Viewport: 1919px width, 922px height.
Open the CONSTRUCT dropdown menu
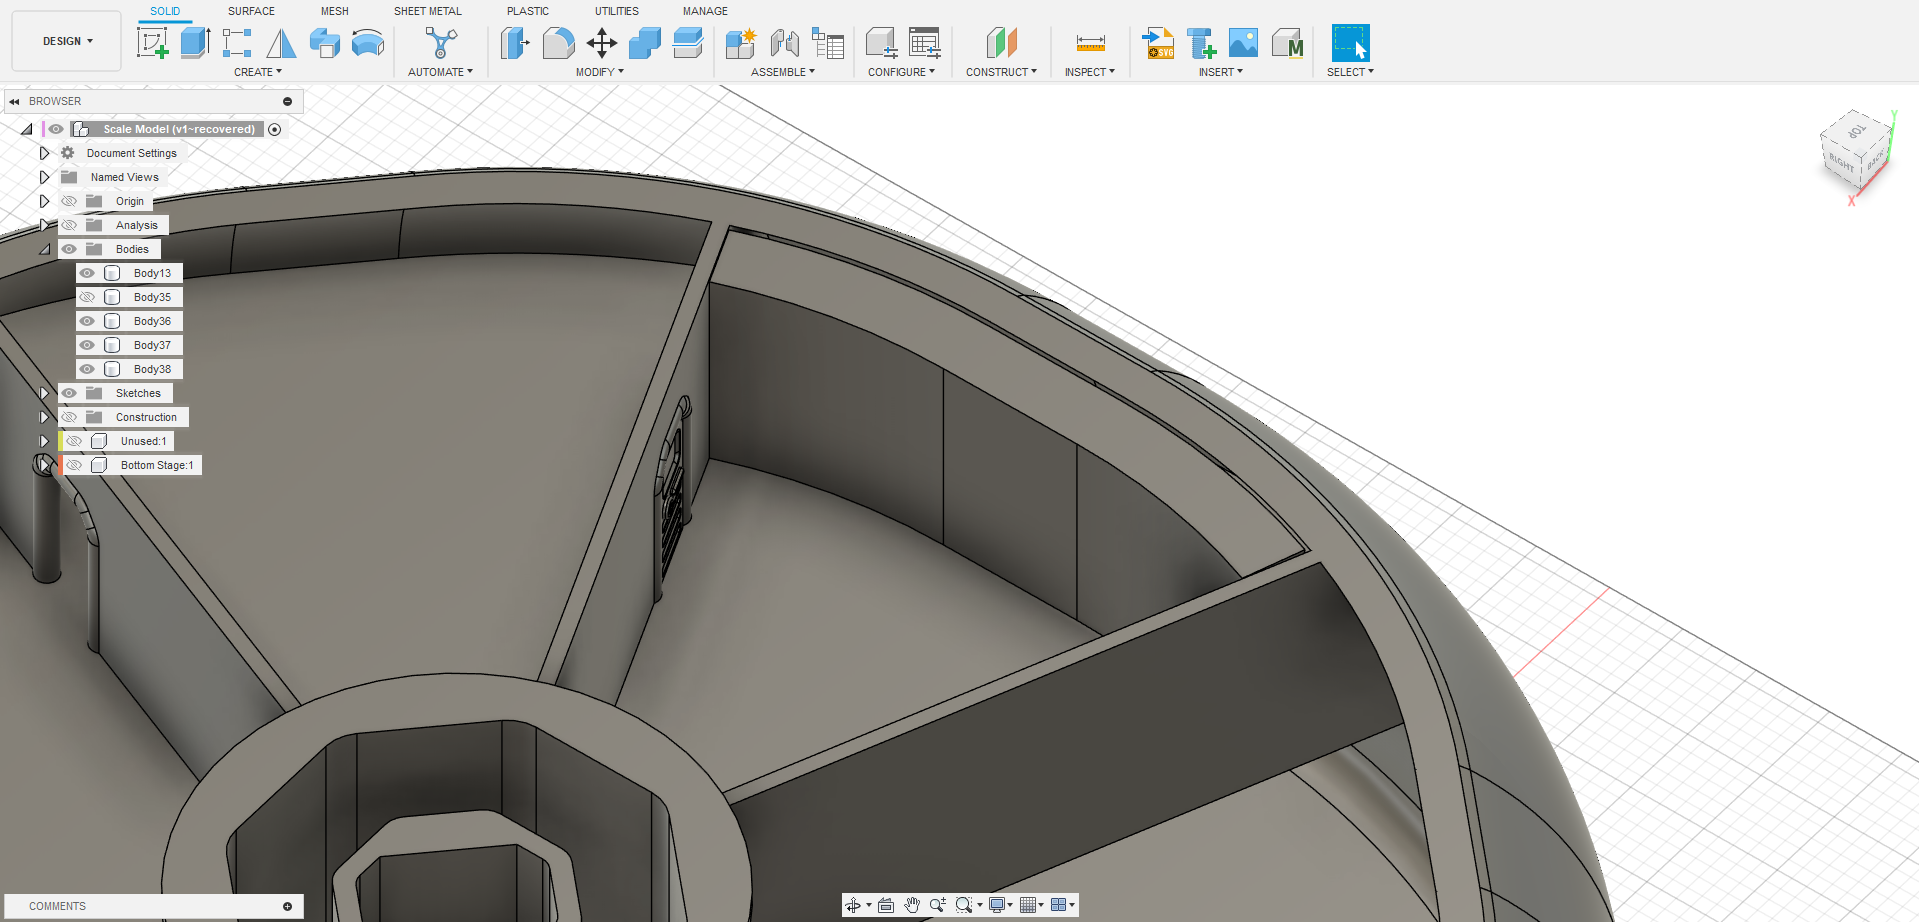point(1001,72)
